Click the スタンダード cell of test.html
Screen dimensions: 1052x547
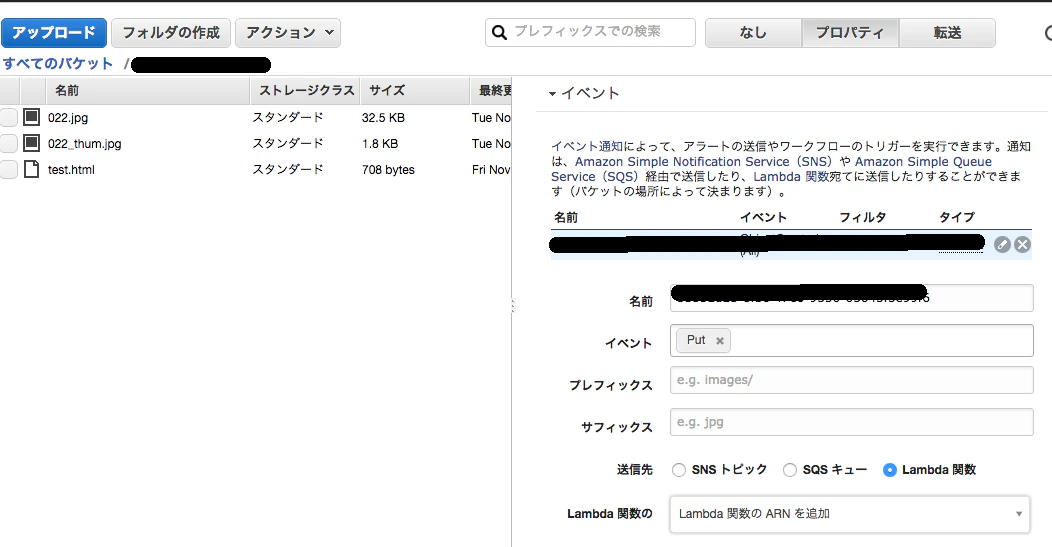pos(288,169)
